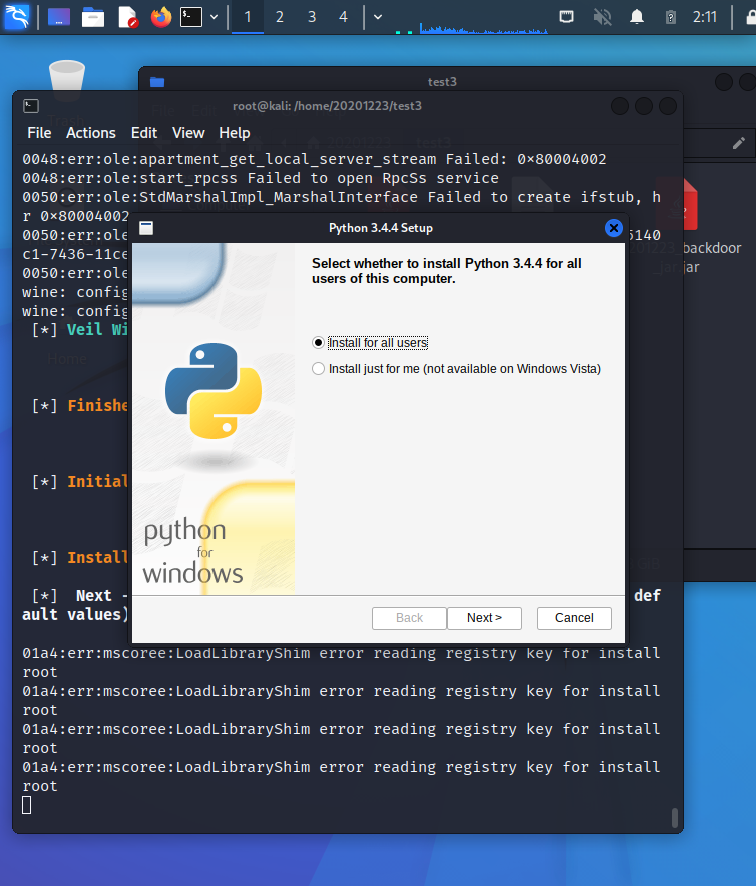Click the terminal title root@kali: /home/20201223/test3
The width and height of the screenshot is (756, 886).
(327, 106)
